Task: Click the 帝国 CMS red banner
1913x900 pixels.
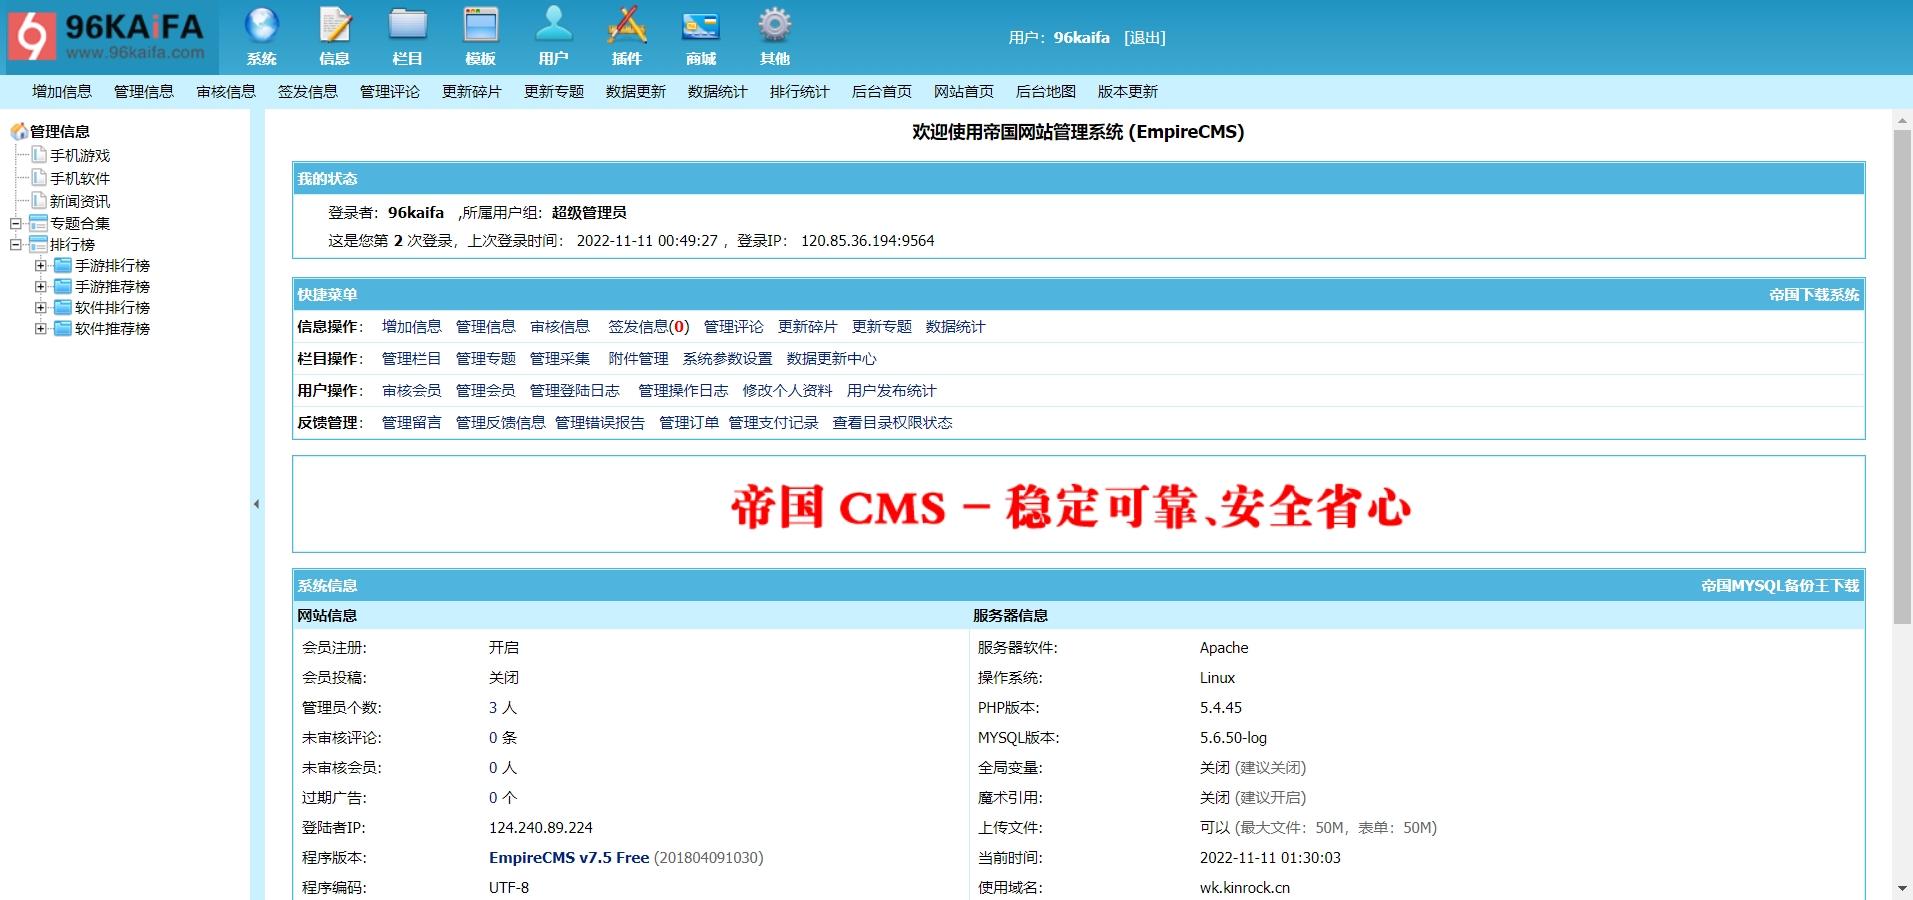Action: (x=1071, y=505)
